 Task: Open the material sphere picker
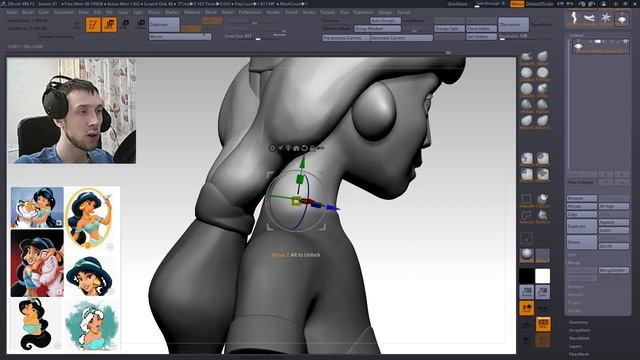coord(527,255)
